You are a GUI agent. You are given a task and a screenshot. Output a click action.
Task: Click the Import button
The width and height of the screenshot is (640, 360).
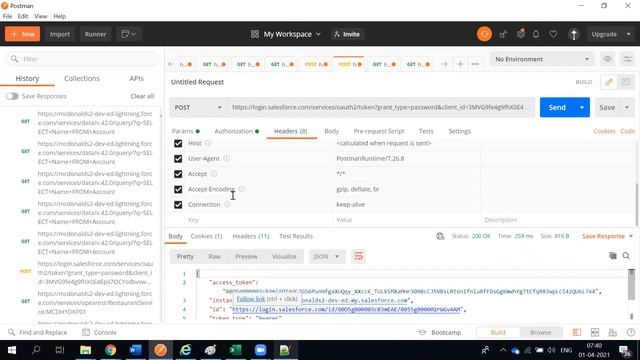point(60,34)
